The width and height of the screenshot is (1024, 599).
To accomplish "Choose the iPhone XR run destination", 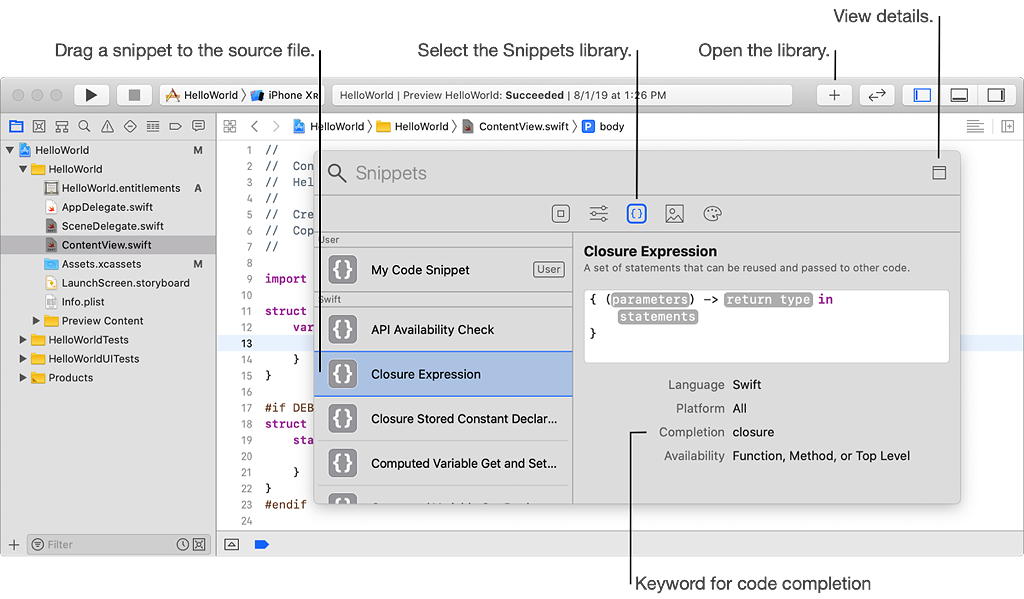I will point(285,95).
